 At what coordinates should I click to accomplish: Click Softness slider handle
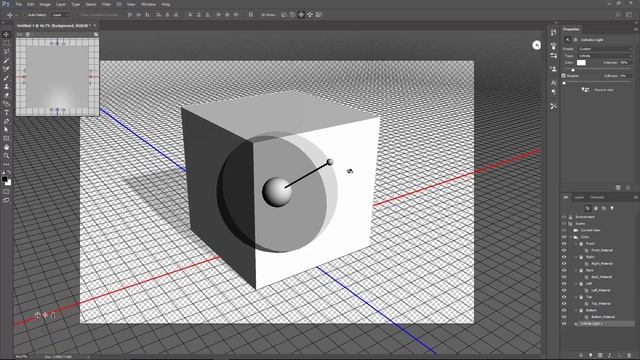click(564, 83)
